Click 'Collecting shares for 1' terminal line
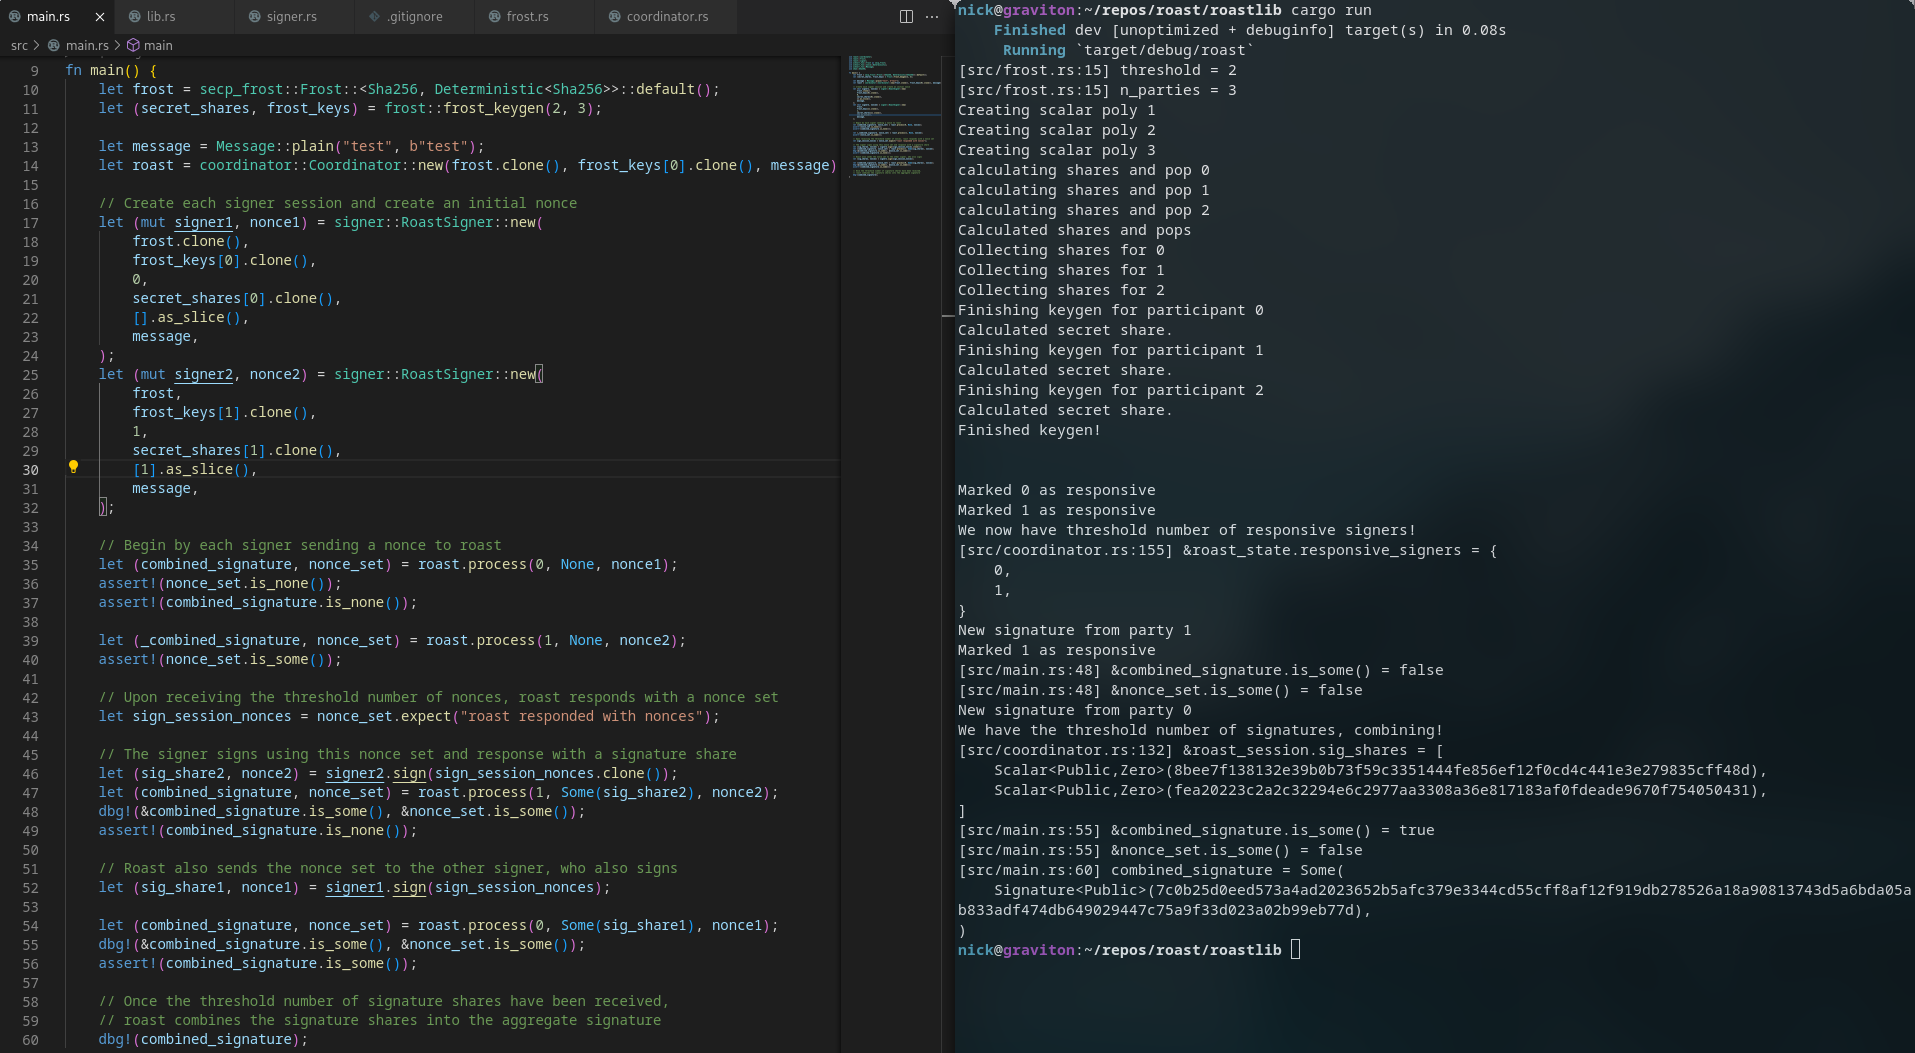The height and width of the screenshot is (1053, 1915). click(x=1061, y=271)
